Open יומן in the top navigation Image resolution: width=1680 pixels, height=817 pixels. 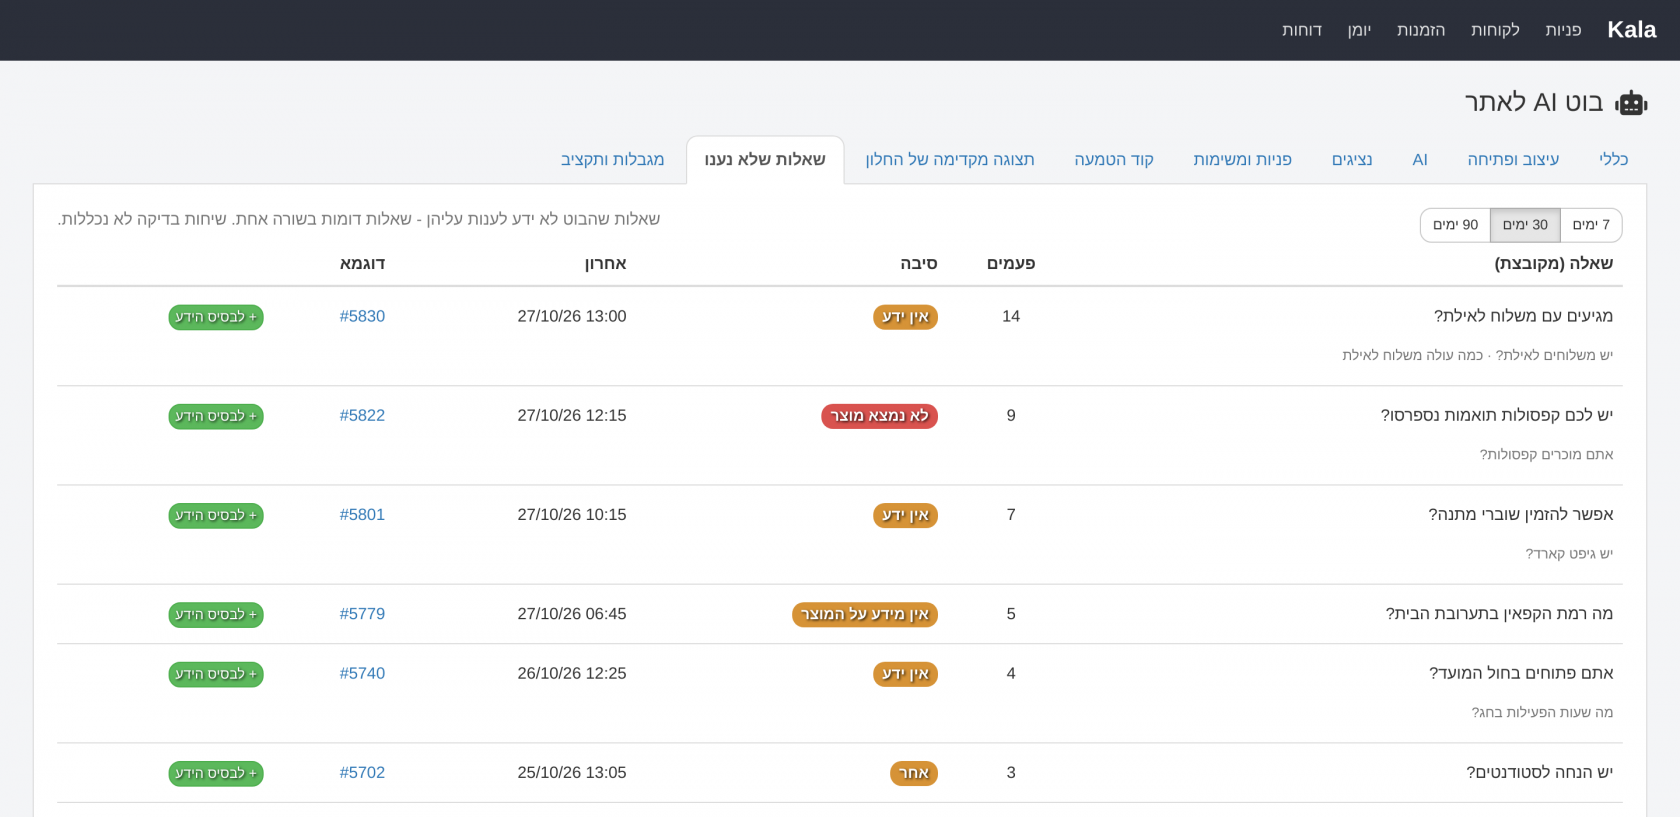tap(1359, 30)
